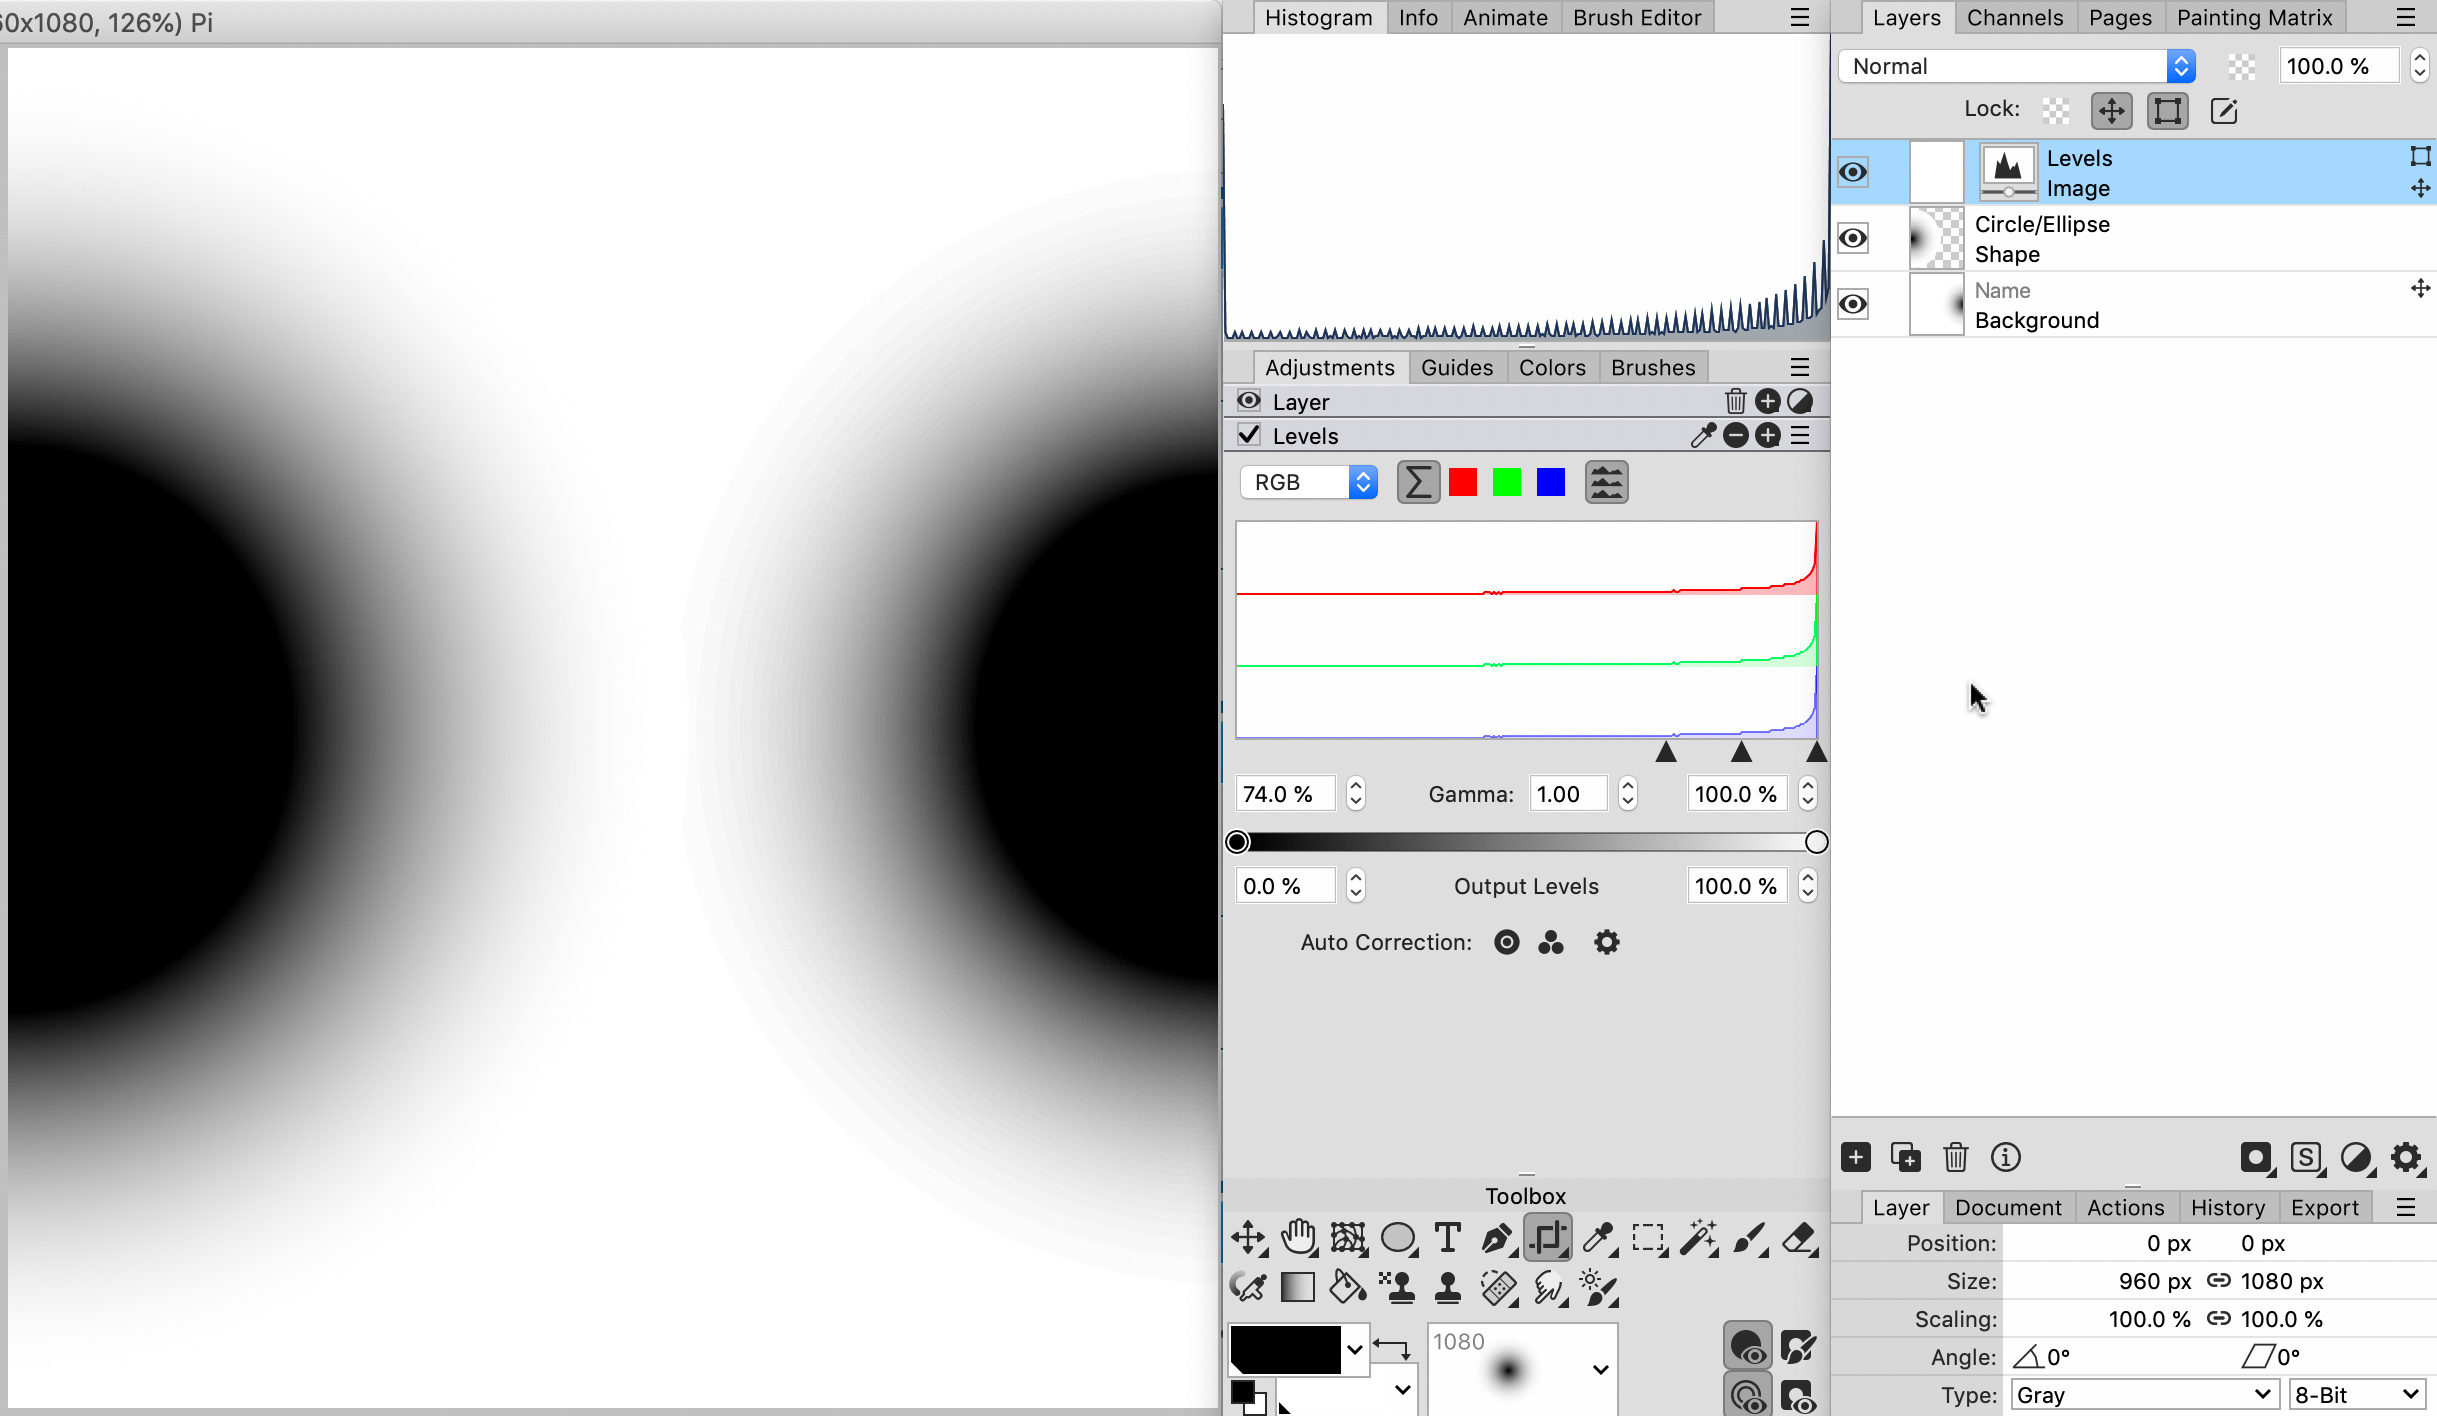Viewport: 2437px width, 1416px height.
Task: Select the Pen vector tool
Action: [x=1497, y=1238]
